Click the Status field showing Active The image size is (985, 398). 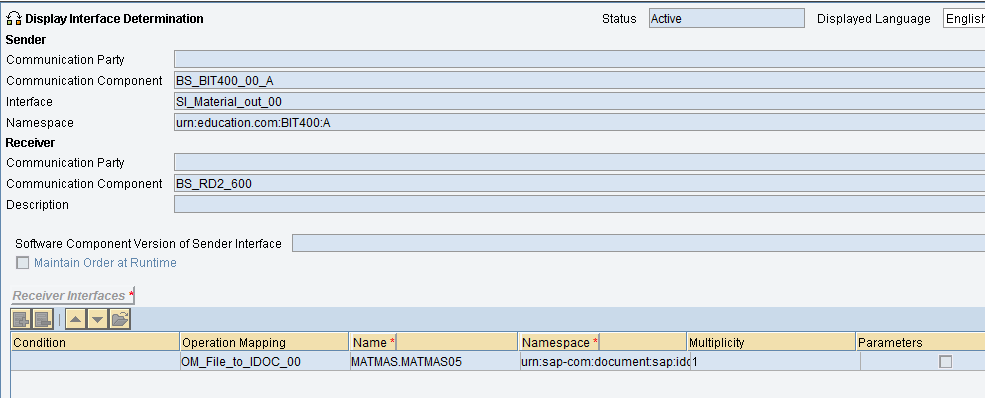click(727, 19)
